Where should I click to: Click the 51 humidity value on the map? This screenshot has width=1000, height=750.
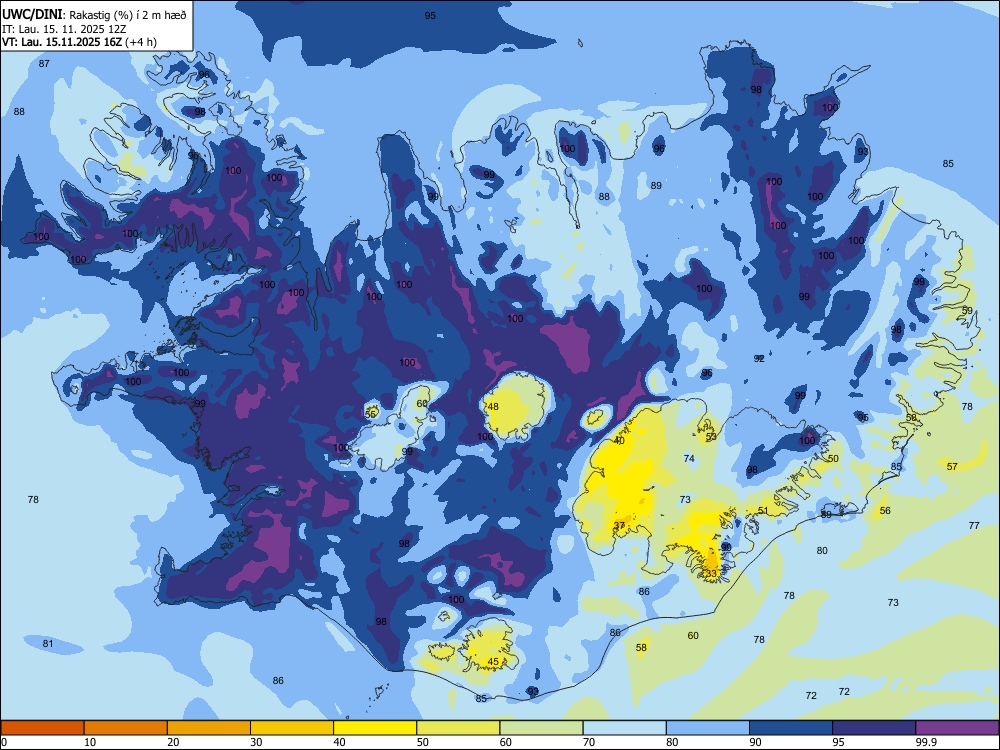click(763, 511)
